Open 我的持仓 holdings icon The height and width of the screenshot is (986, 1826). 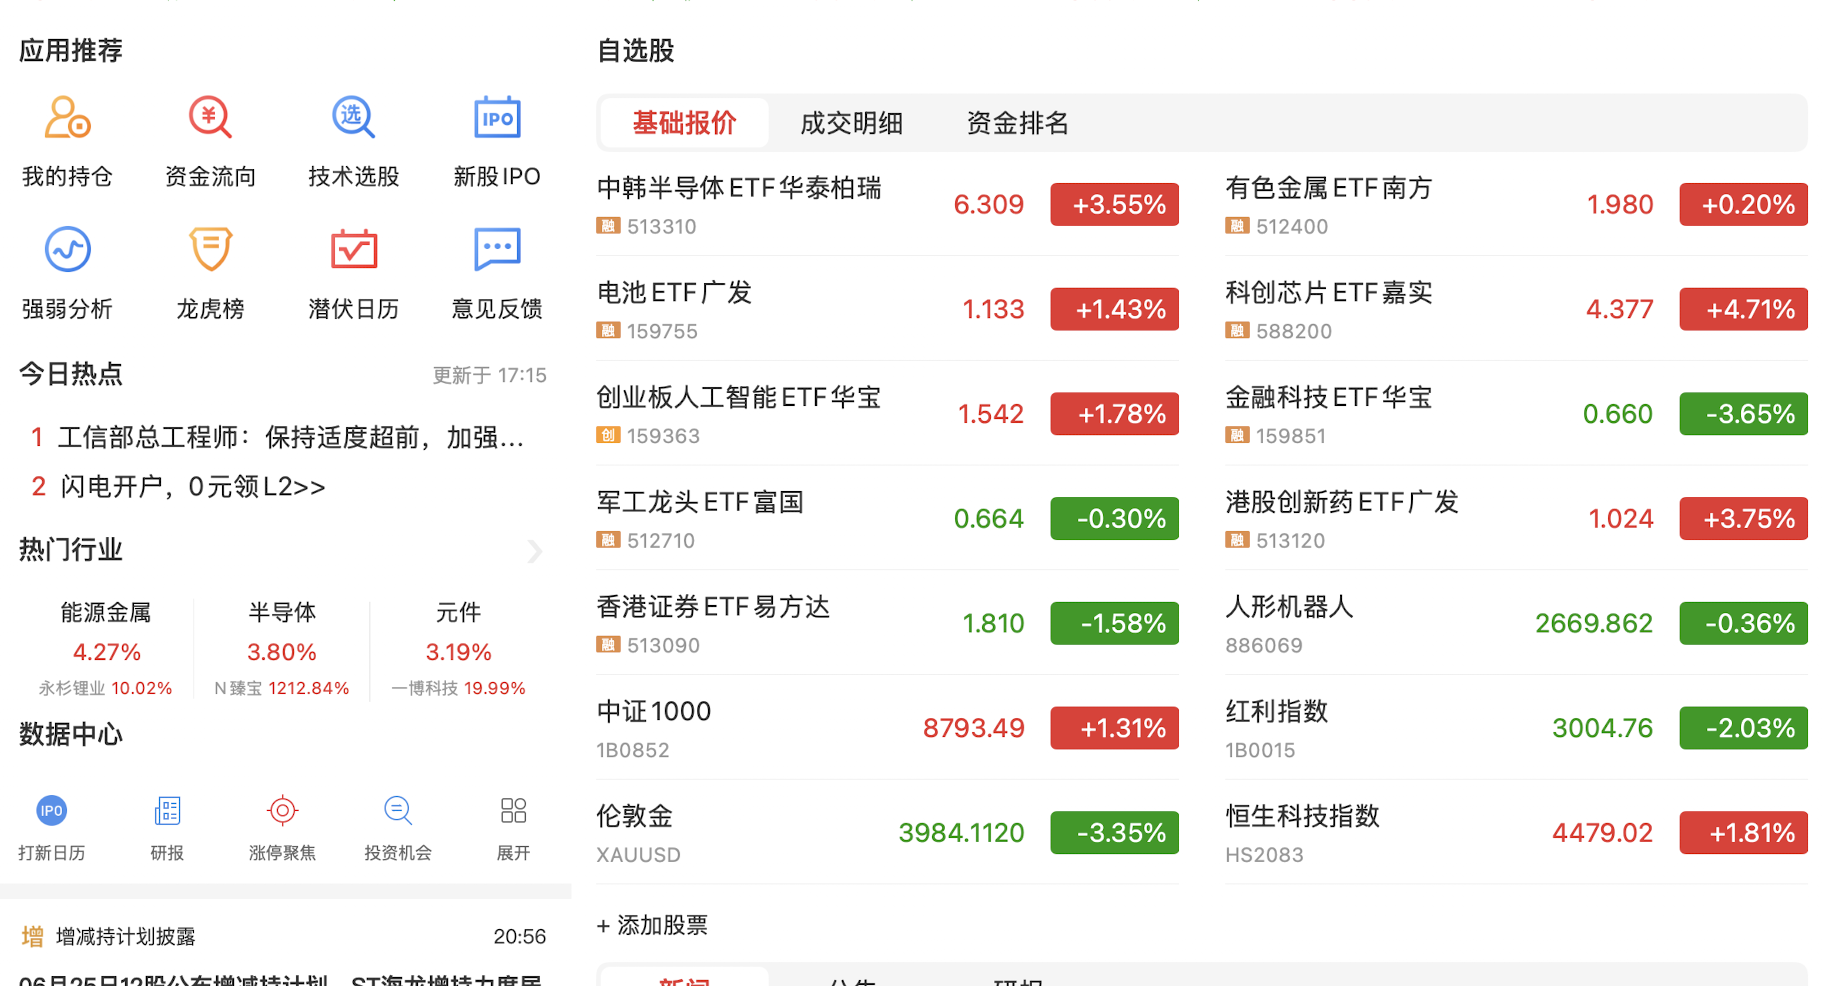[67, 118]
